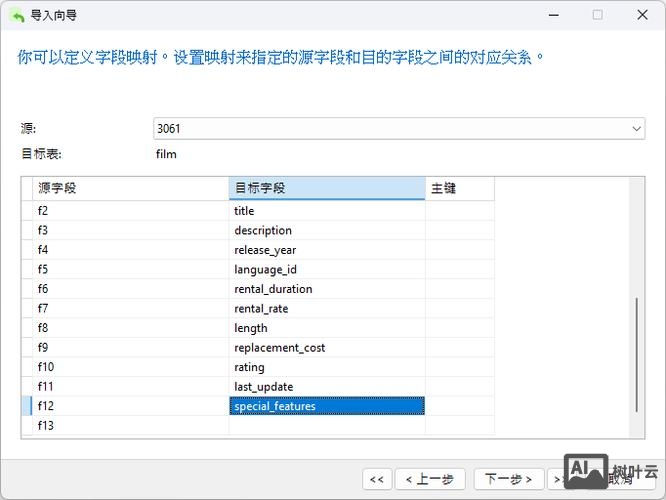Click the source field column header
The image size is (666, 500).
130,188
